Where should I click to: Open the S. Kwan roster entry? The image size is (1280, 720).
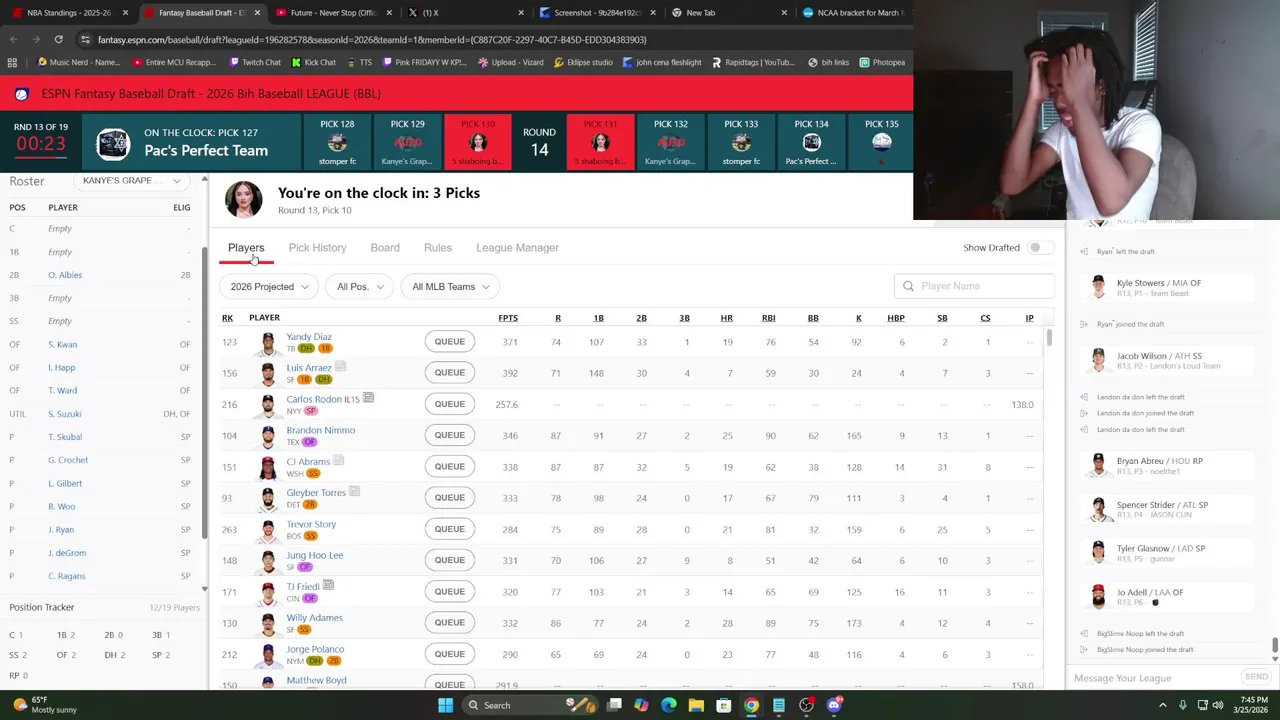62,344
